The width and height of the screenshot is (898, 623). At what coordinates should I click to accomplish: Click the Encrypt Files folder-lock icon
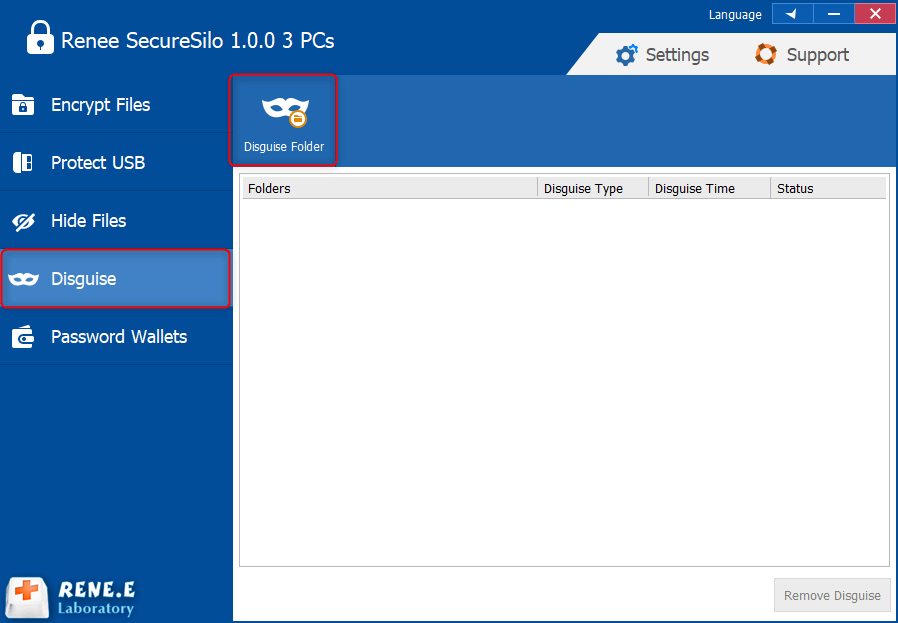23,105
